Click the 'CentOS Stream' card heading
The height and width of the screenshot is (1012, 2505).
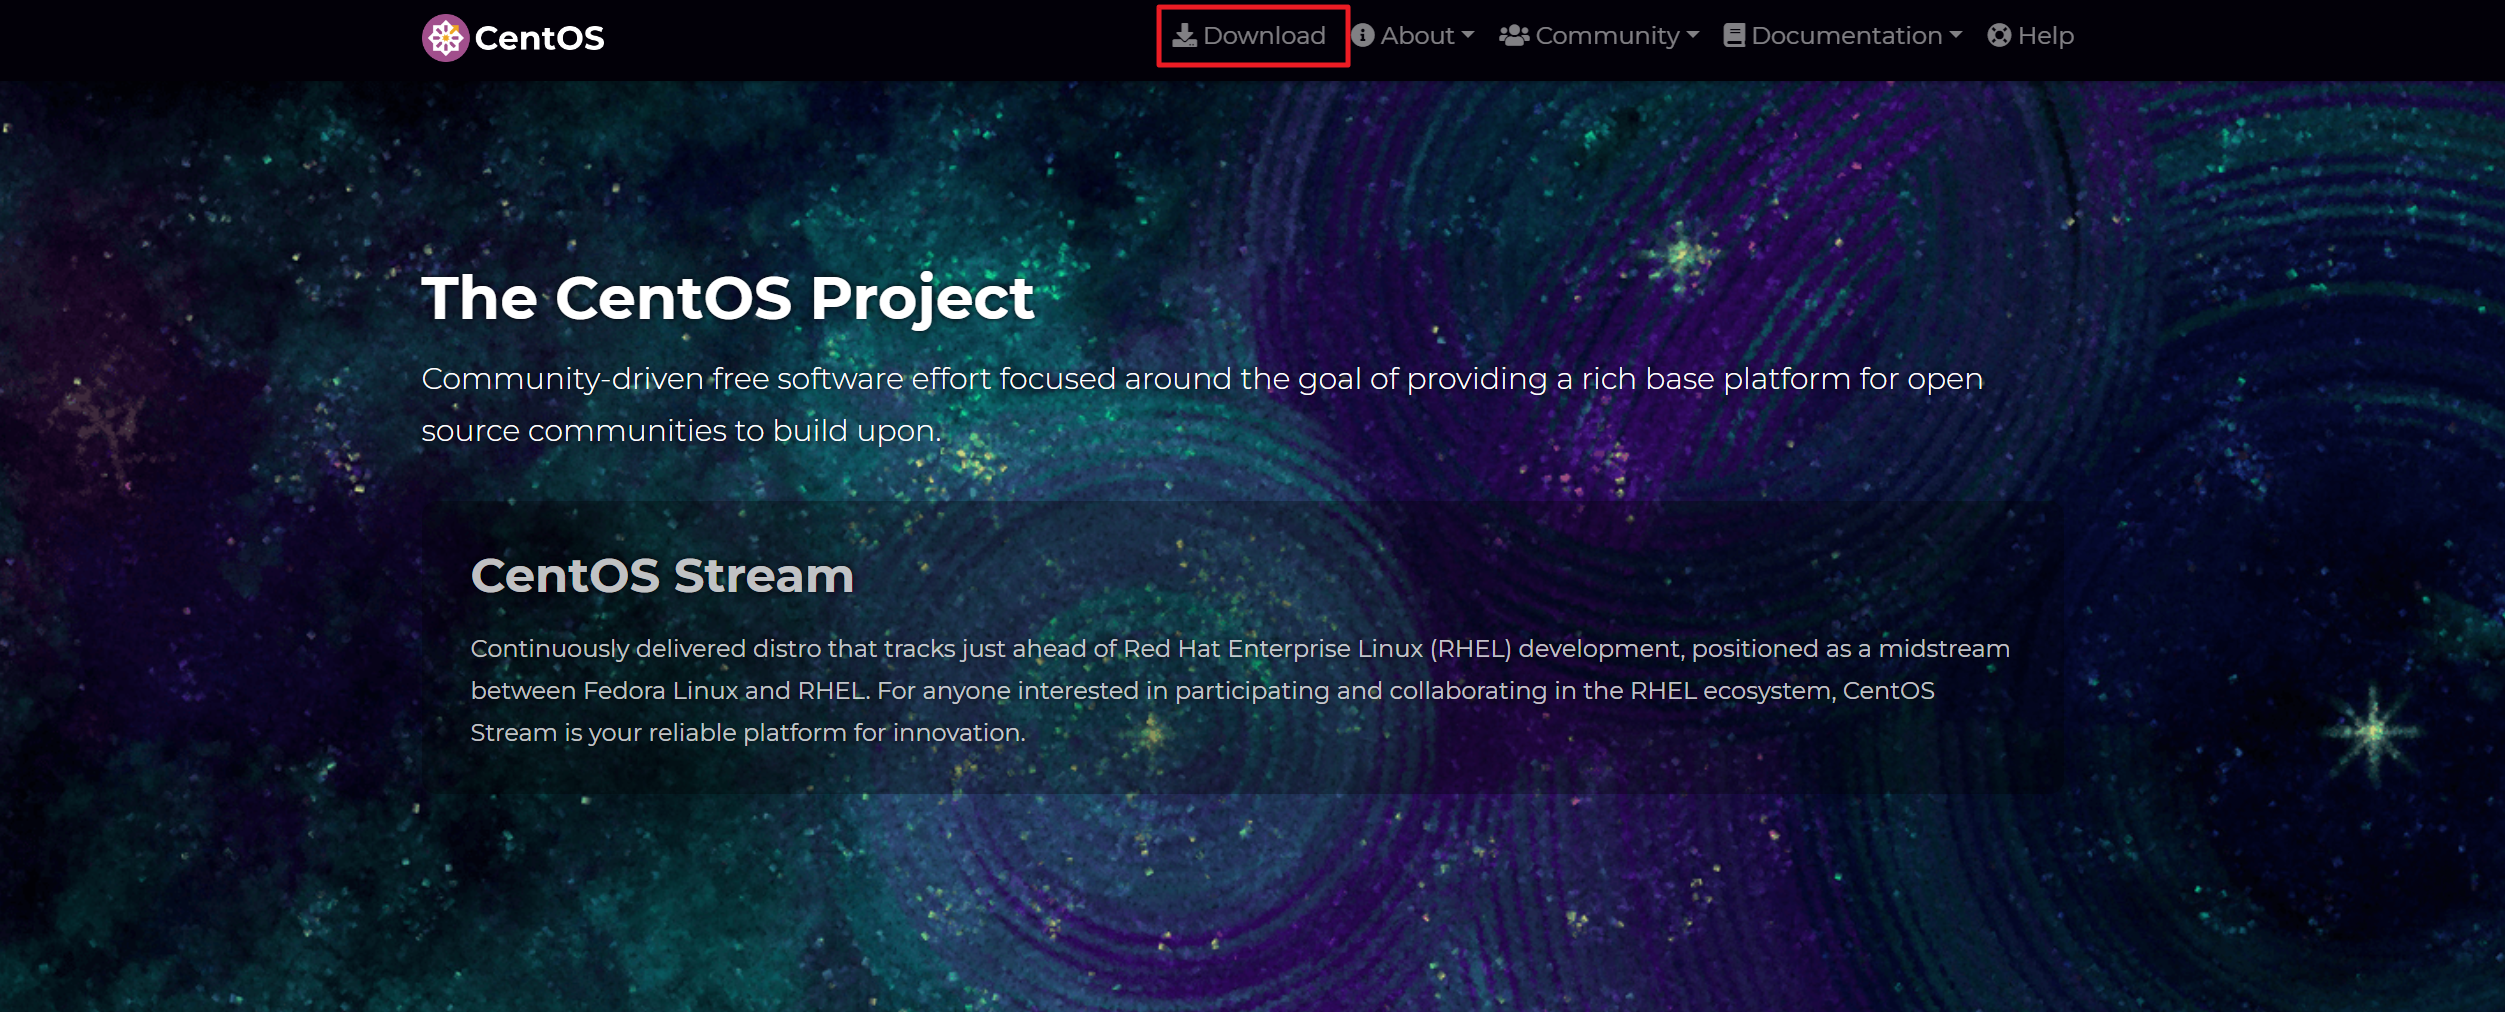[x=662, y=575]
